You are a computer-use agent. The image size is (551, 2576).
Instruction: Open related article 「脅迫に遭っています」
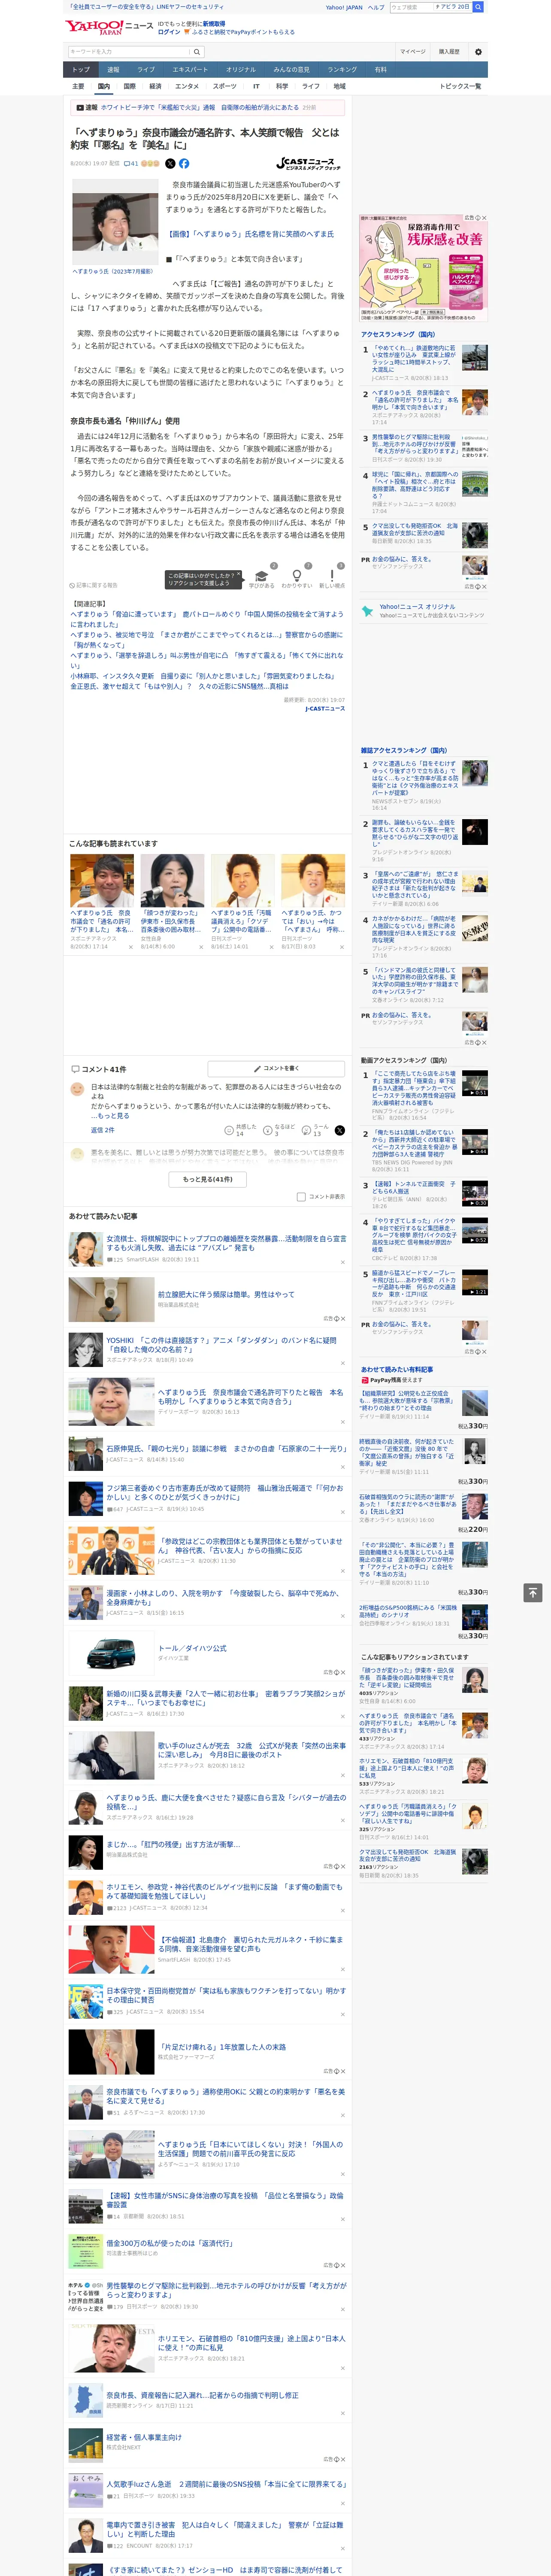tap(206, 619)
